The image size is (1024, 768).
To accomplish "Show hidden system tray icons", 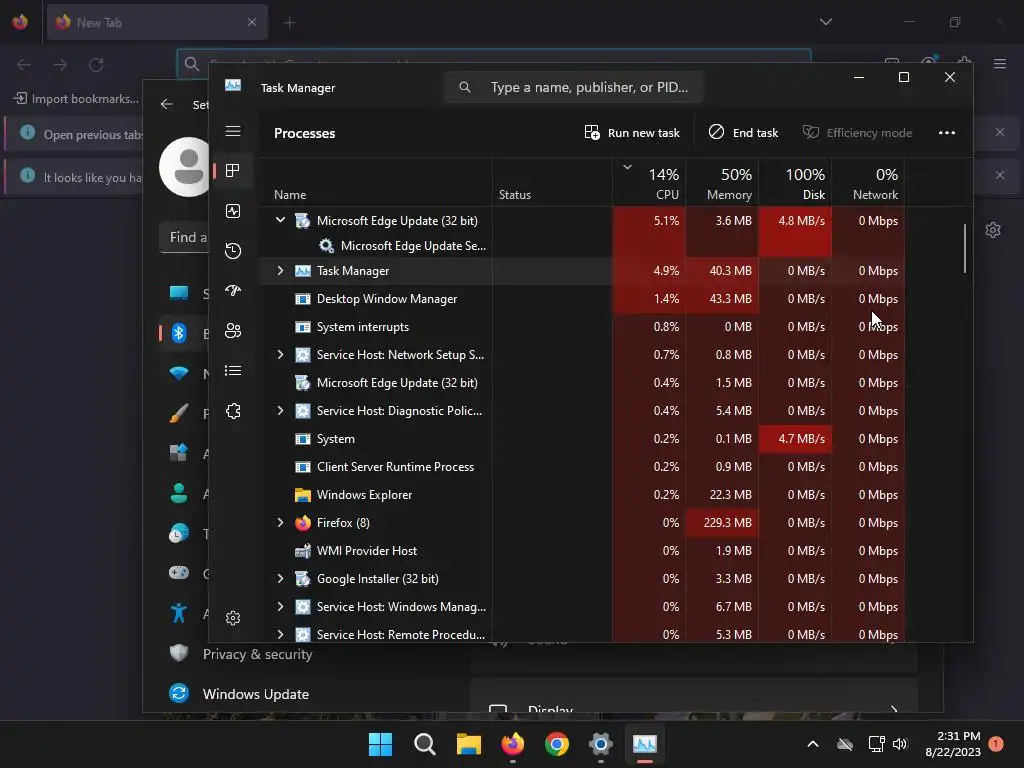I will (812, 744).
